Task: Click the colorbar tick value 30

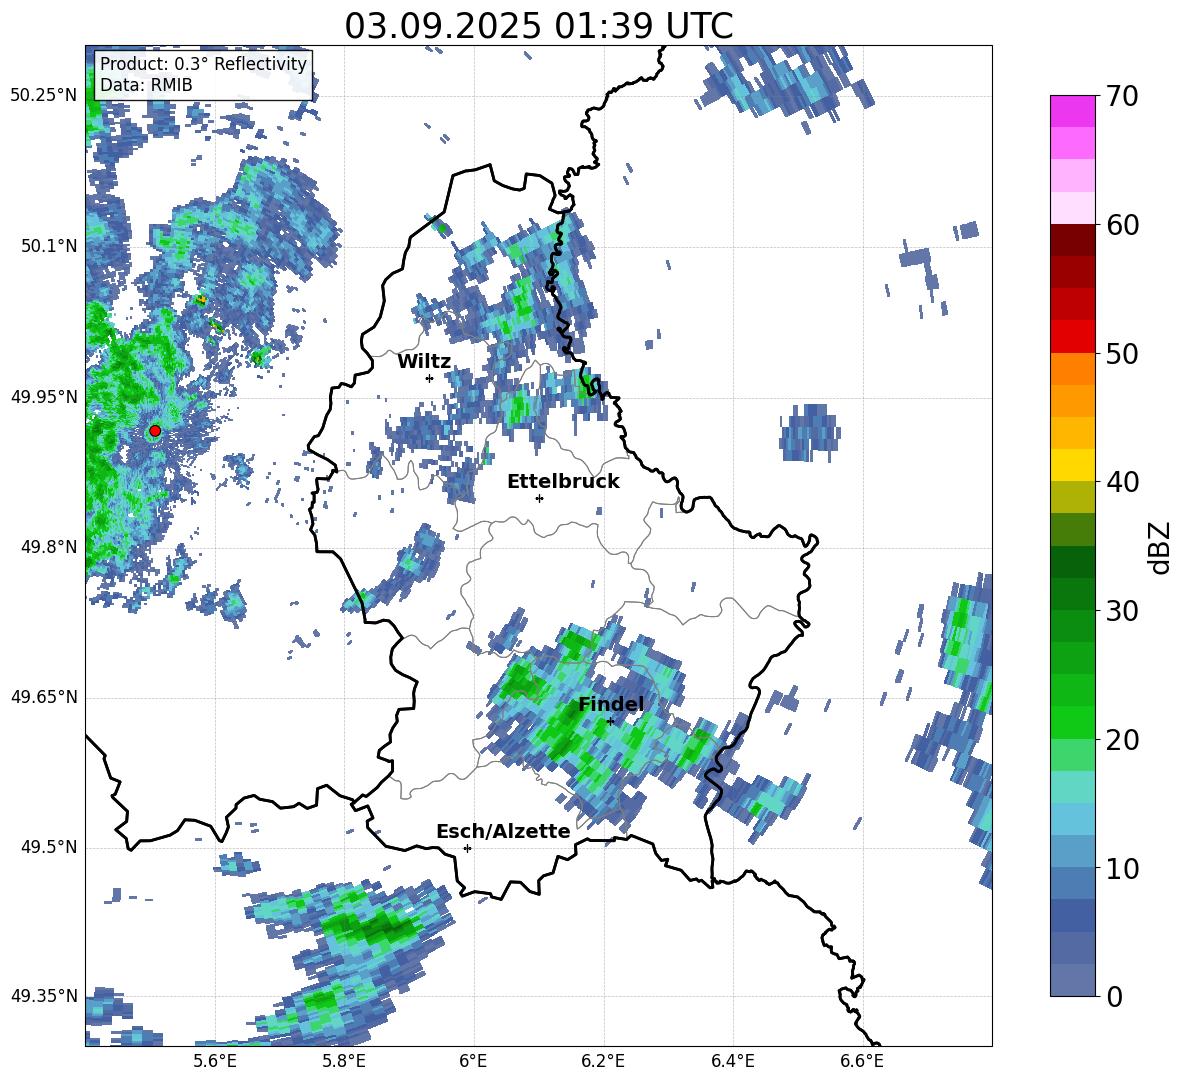Action: pyautogui.click(x=1122, y=611)
